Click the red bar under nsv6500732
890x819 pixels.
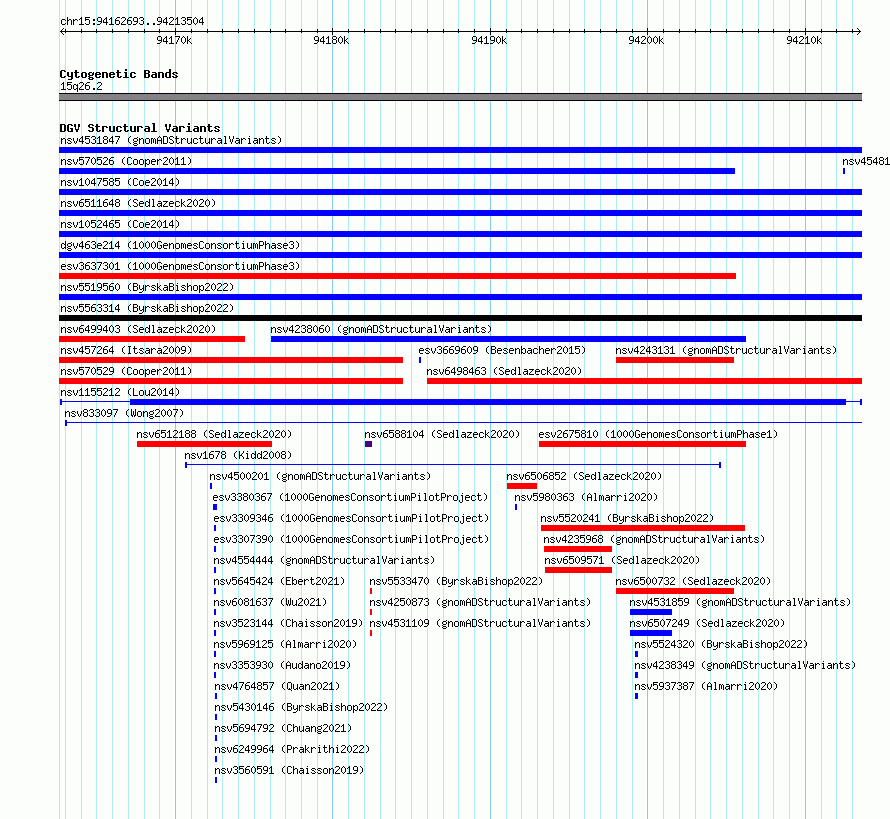[x=675, y=591]
